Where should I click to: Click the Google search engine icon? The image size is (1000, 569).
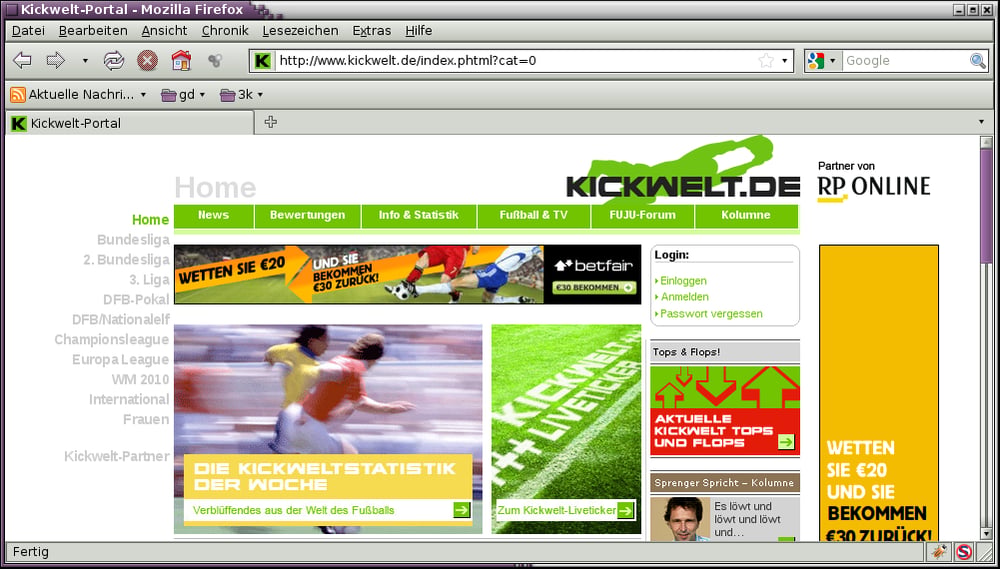816,61
